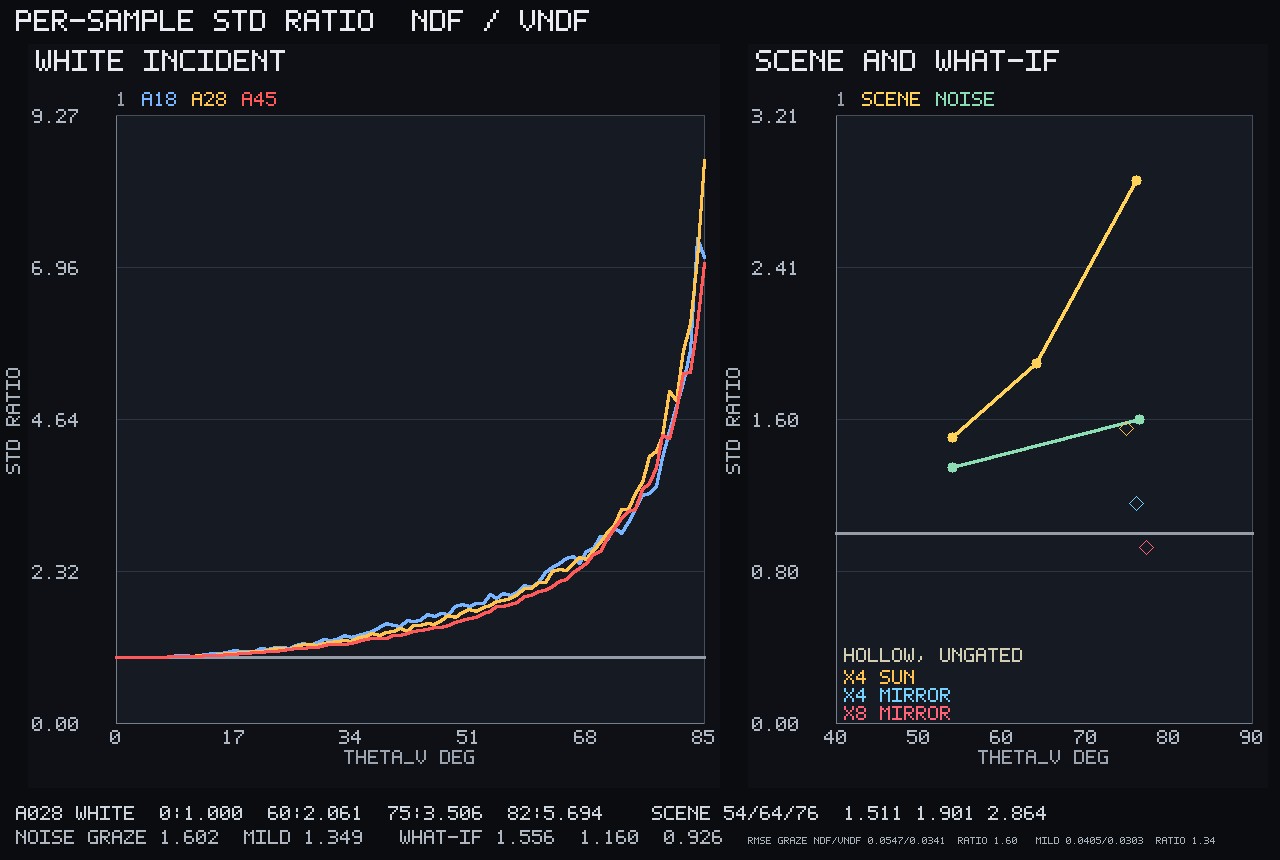Click the WHAT-IF 1.556 readout
1280x860 pixels.
(x=476, y=837)
